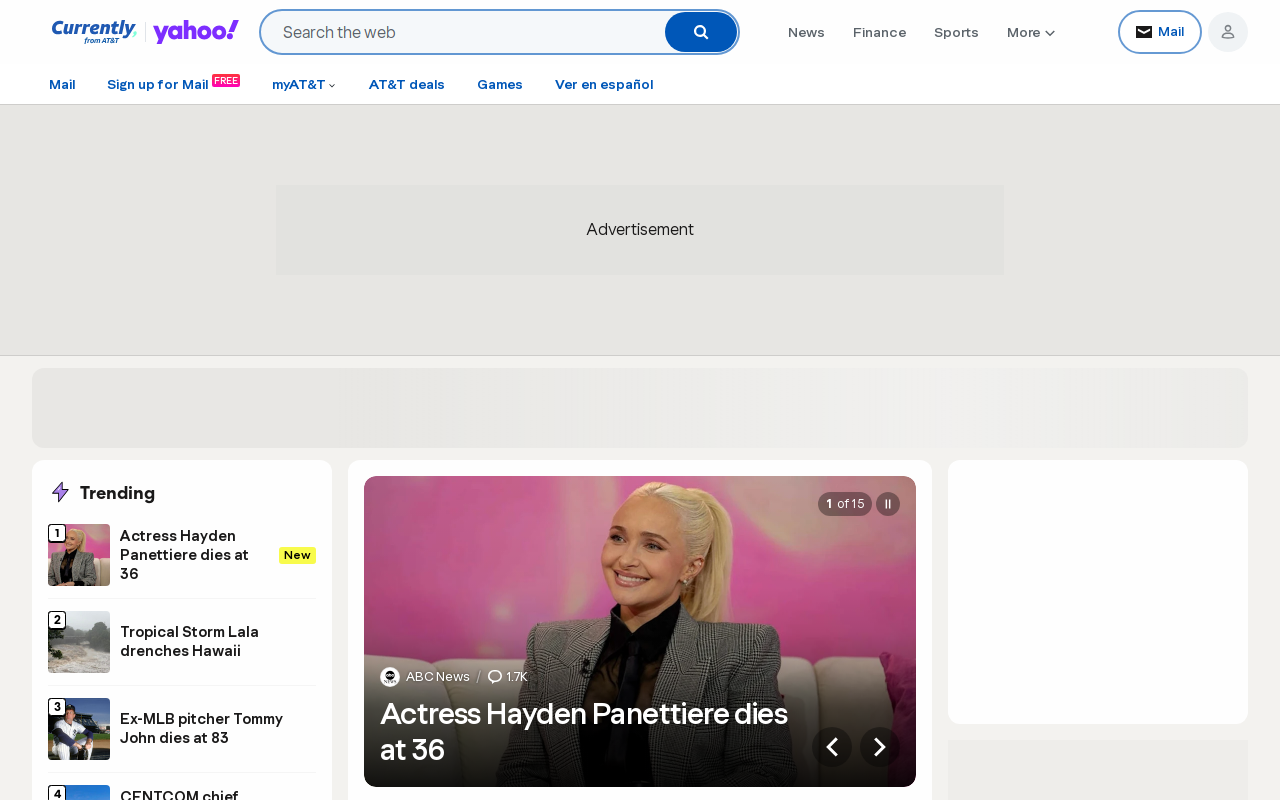This screenshot has height=800, width=1280.
Task: Click the slide counter 1 of 15
Action: [x=845, y=504]
